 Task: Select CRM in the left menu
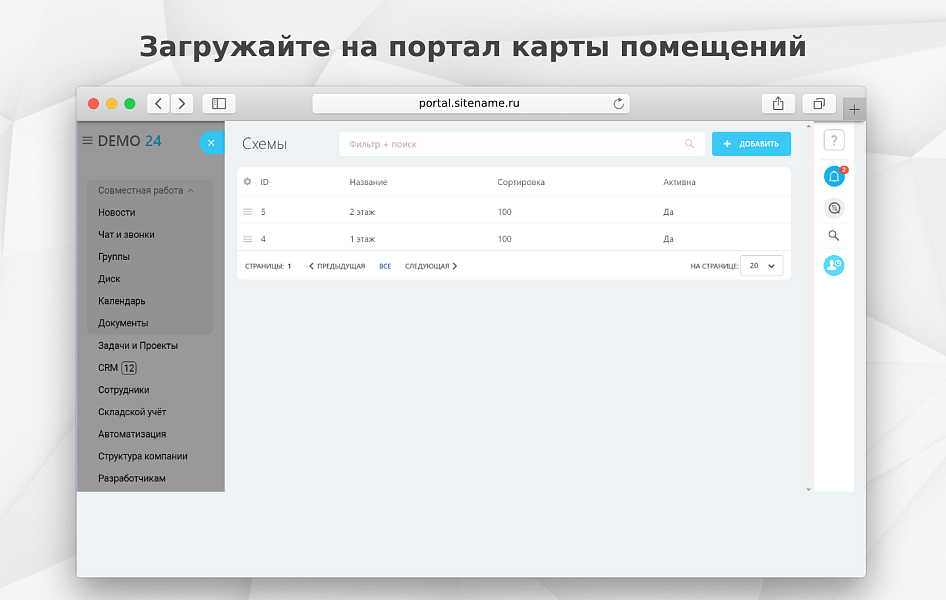click(x=108, y=368)
